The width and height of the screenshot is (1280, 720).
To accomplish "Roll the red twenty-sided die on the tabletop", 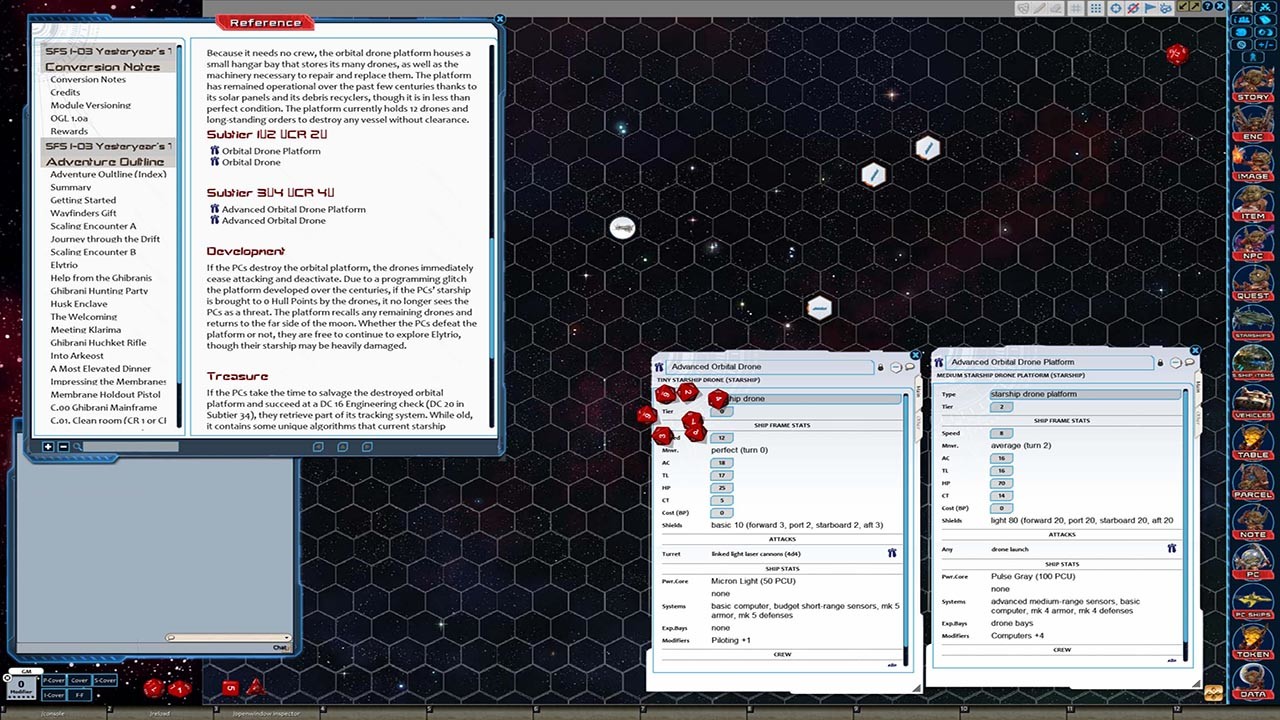I will tap(152, 688).
